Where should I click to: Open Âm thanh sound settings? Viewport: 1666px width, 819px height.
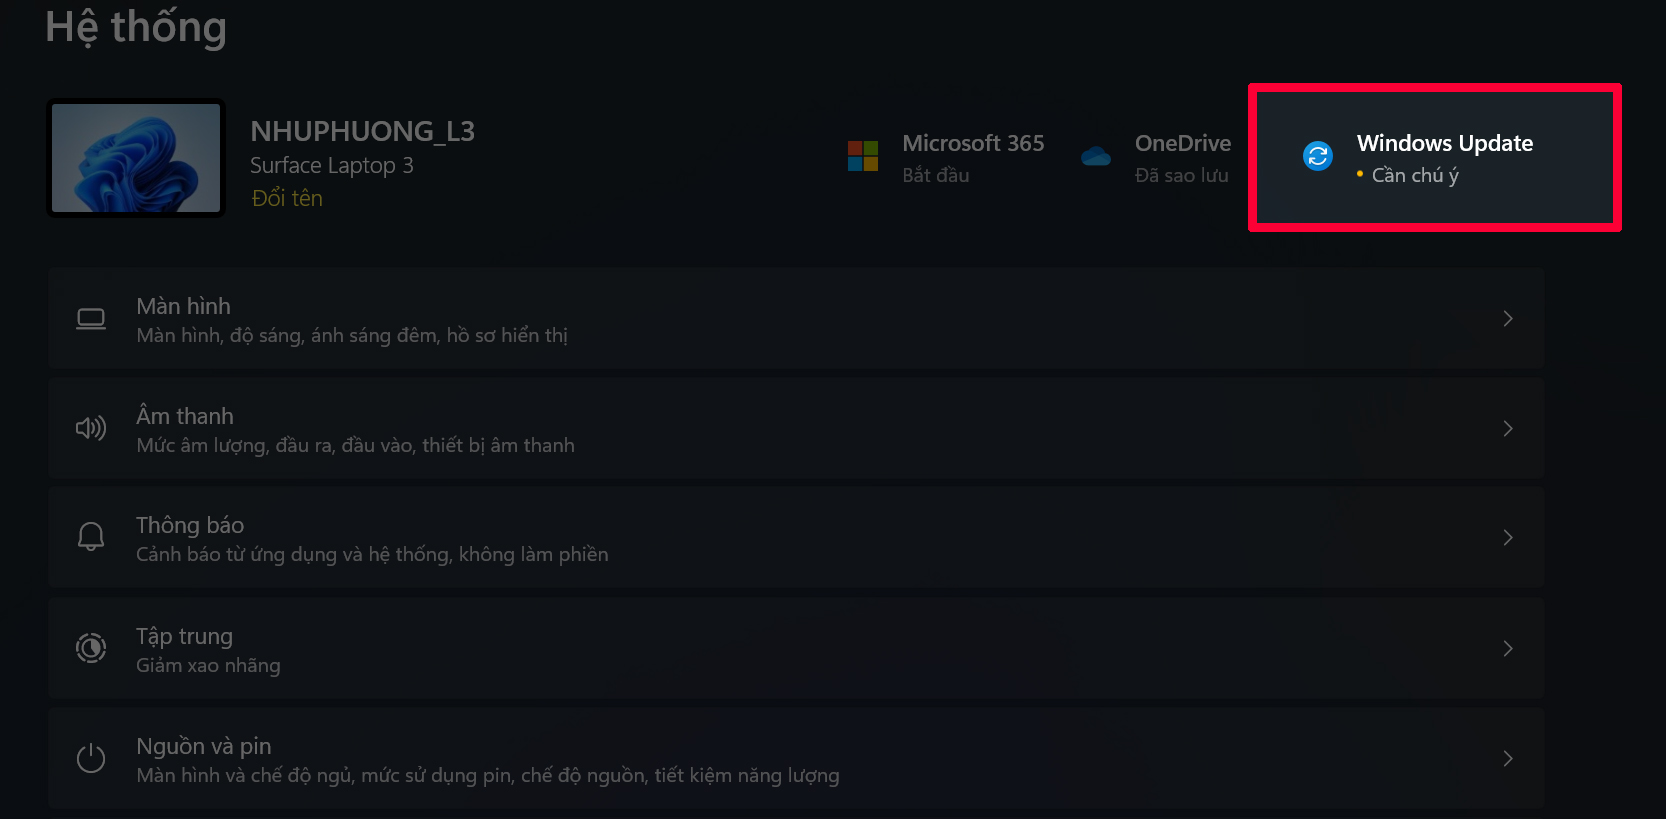796,428
